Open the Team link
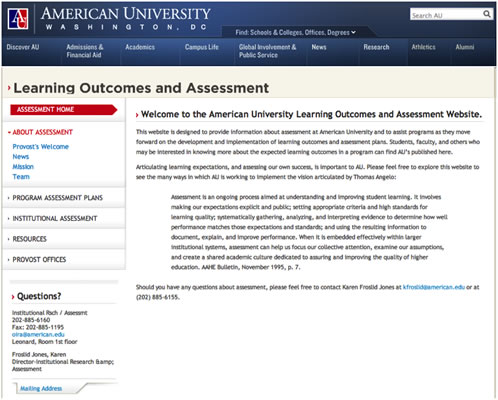Screen dimensions: 498x400 point(21,177)
